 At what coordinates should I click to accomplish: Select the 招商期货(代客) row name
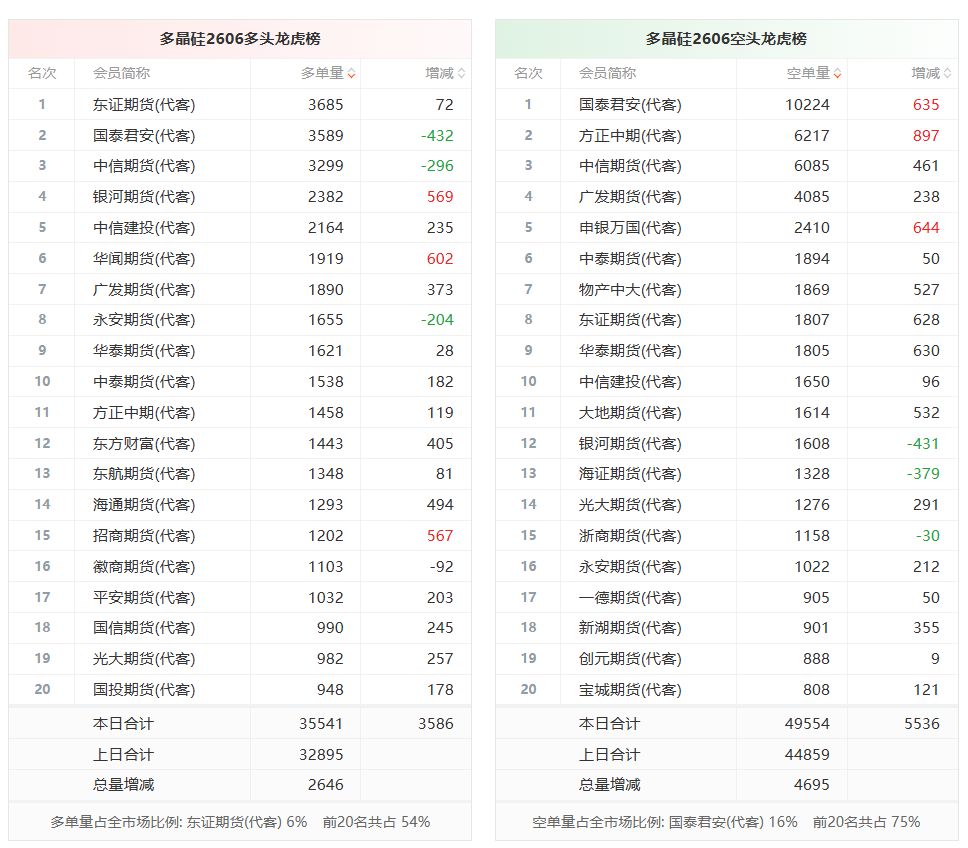click(144, 535)
